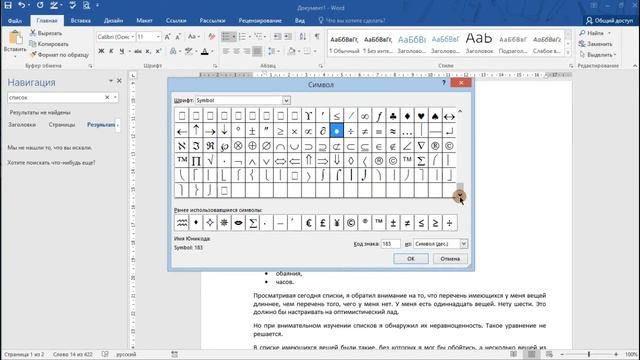Click the font color A button

pos(205,51)
